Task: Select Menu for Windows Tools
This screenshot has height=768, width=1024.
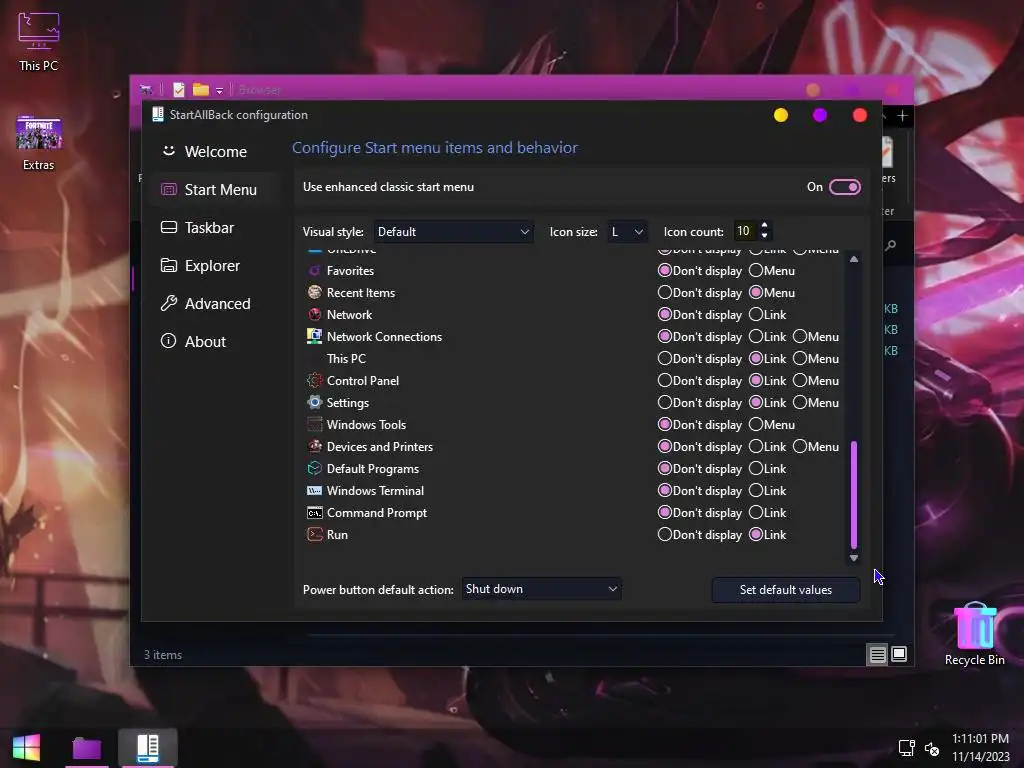Action: (x=756, y=424)
